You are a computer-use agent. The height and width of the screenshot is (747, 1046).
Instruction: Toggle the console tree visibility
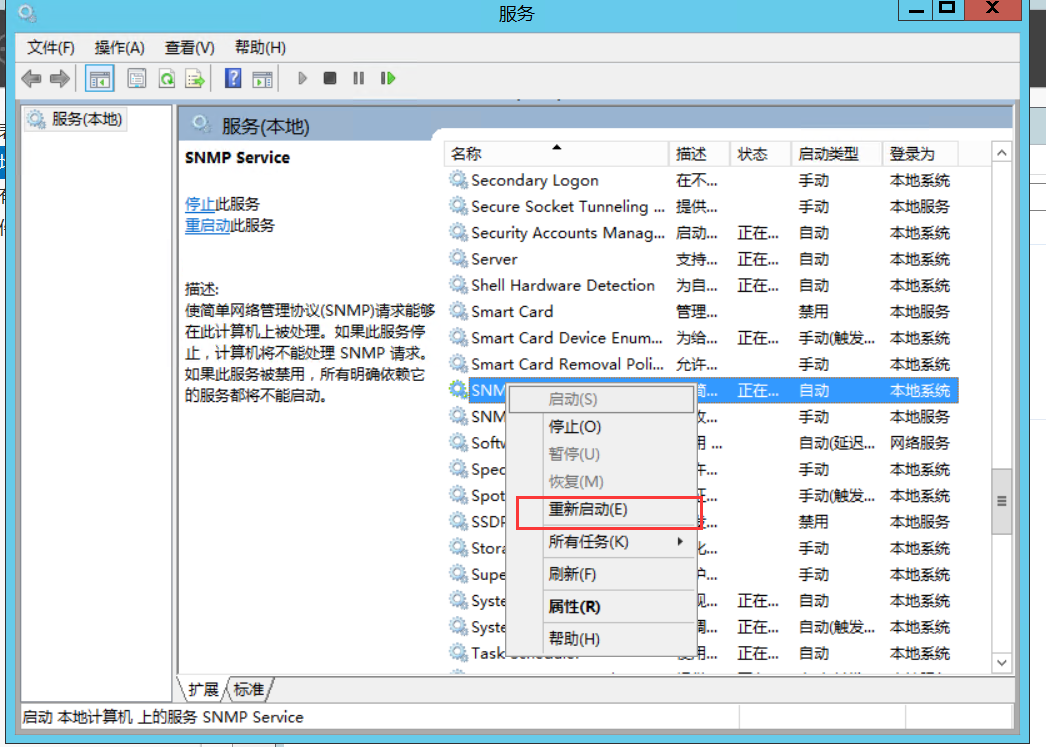pyautogui.click(x=99, y=78)
